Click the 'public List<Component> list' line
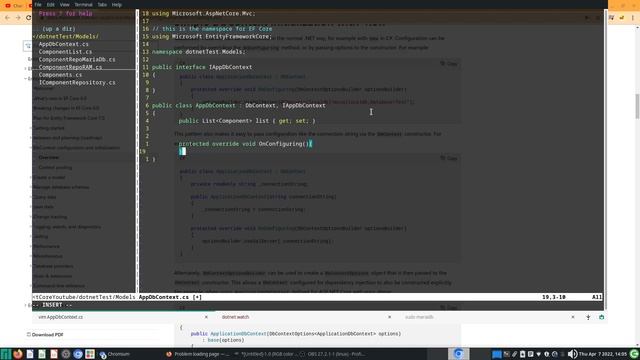 pyautogui.click(x=247, y=121)
